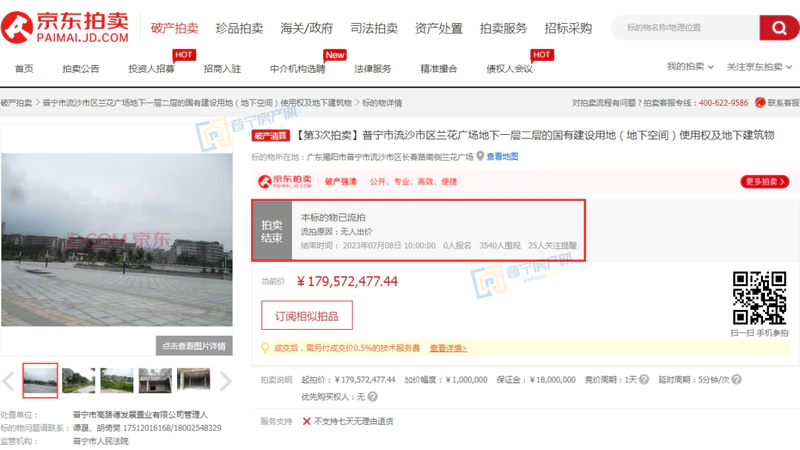Open the 拍卖公告 menu item

(81, 68)
